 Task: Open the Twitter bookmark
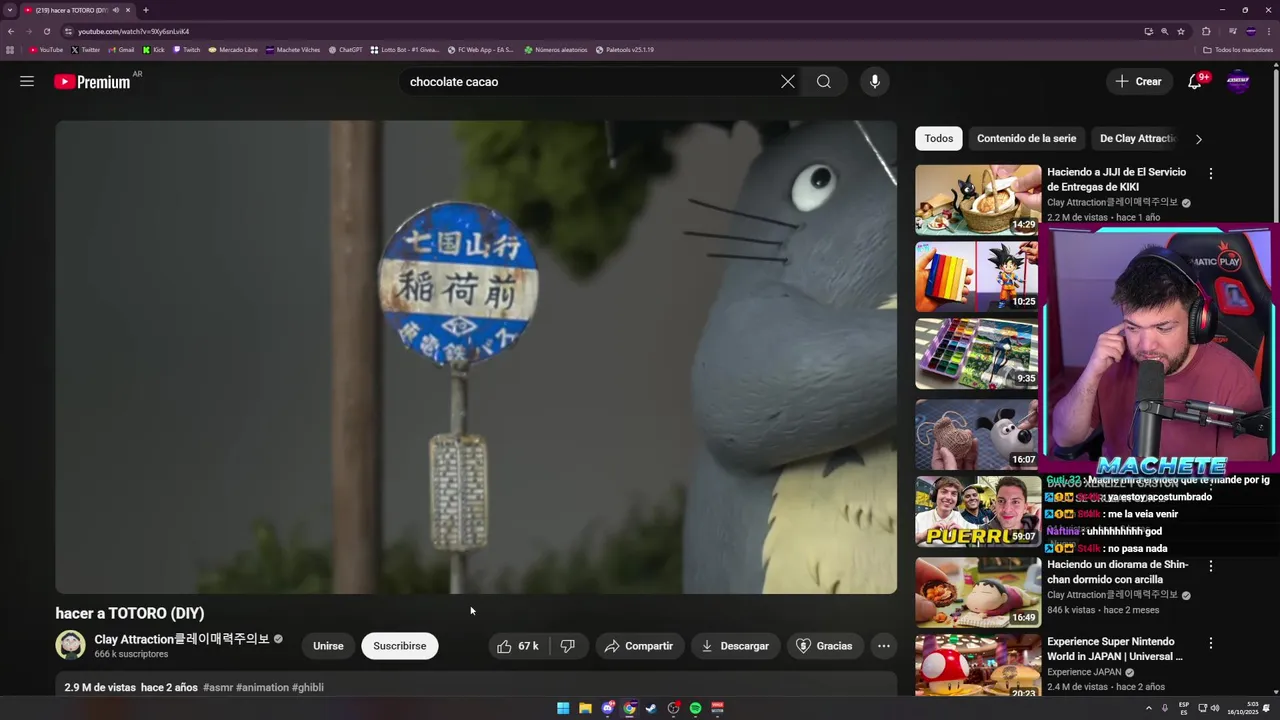coord(86,50)
